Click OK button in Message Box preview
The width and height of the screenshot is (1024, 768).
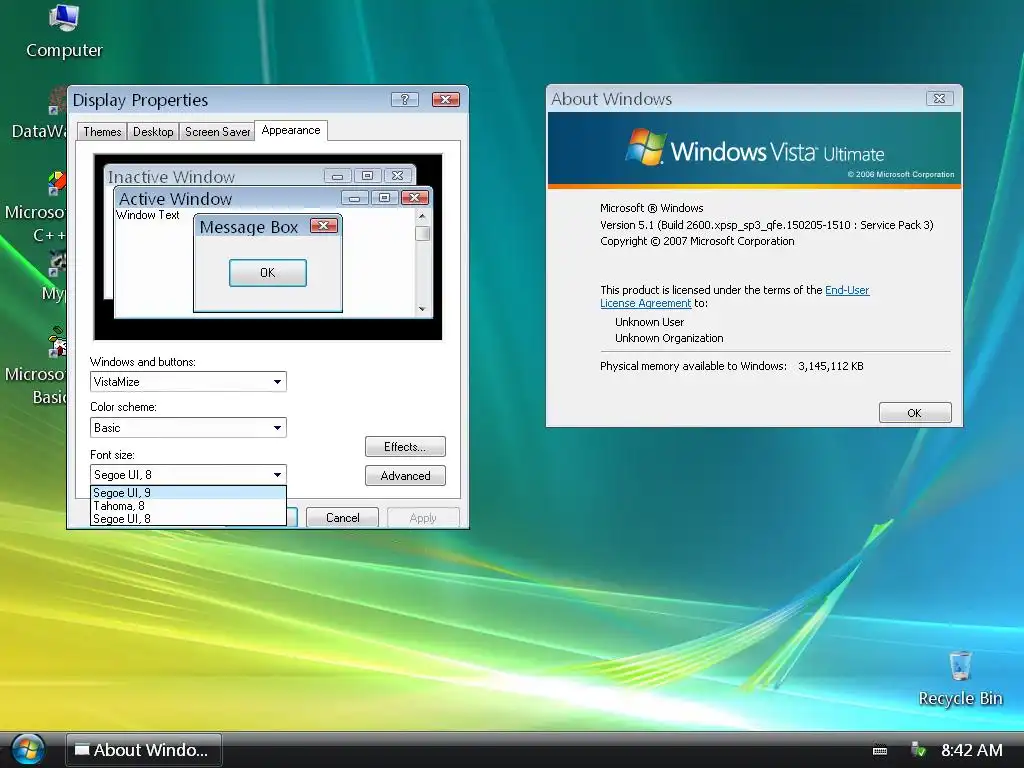coord(268,272)
